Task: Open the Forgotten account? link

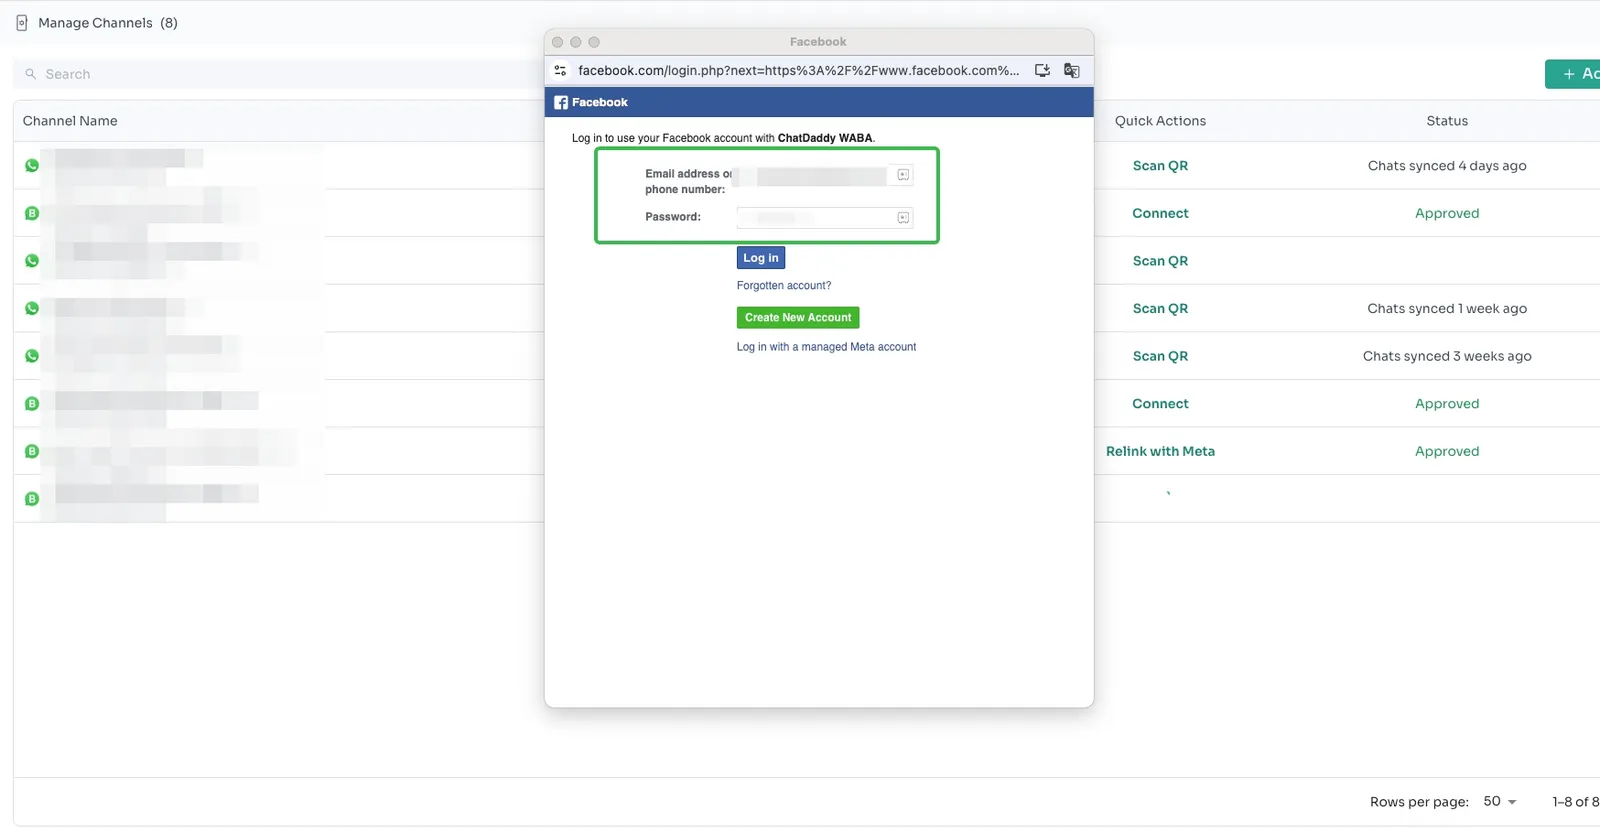Action: click(x=783, y=286)
